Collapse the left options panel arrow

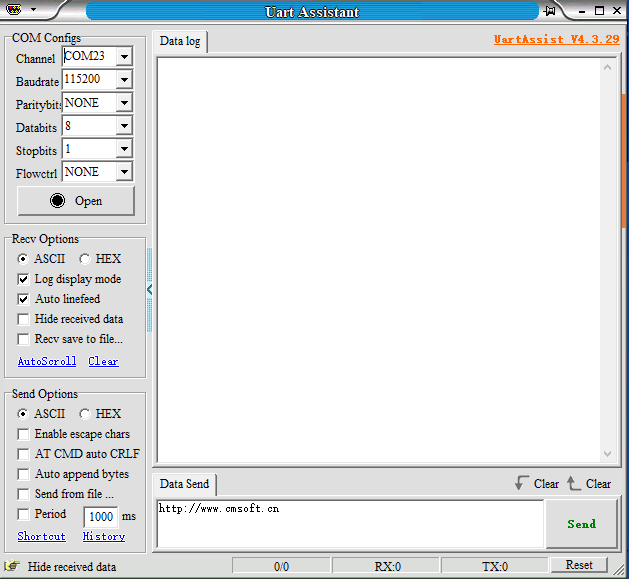point(149,289)
